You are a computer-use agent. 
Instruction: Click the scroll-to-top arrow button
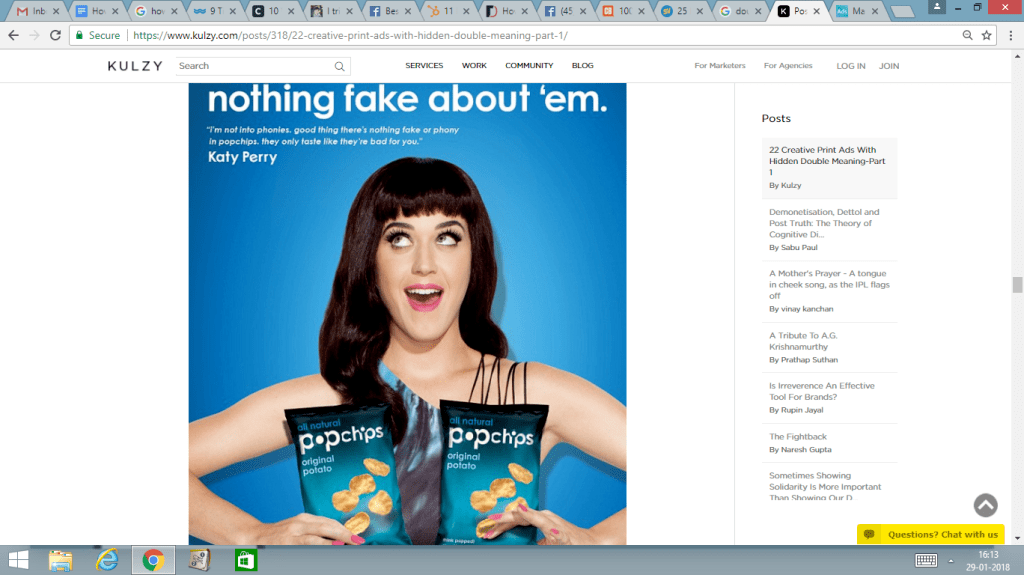(x=985, y=505)
